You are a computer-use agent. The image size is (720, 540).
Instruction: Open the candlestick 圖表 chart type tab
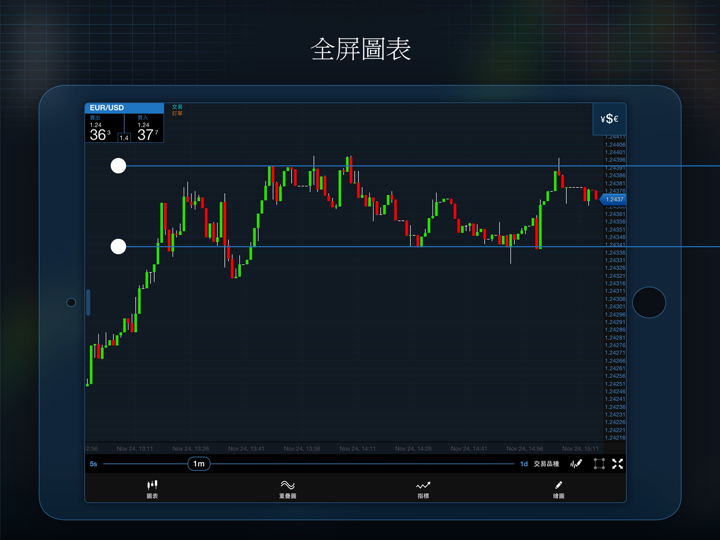(152, 488)
